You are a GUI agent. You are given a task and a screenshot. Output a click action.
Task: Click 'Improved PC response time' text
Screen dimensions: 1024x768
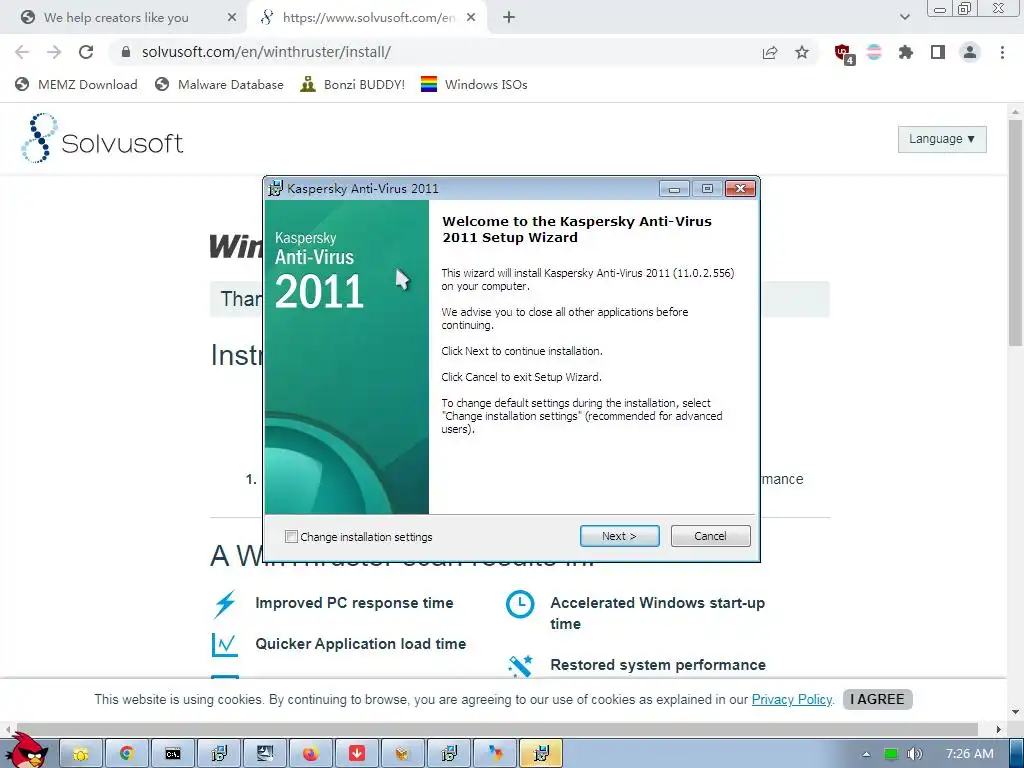point(354,603)
